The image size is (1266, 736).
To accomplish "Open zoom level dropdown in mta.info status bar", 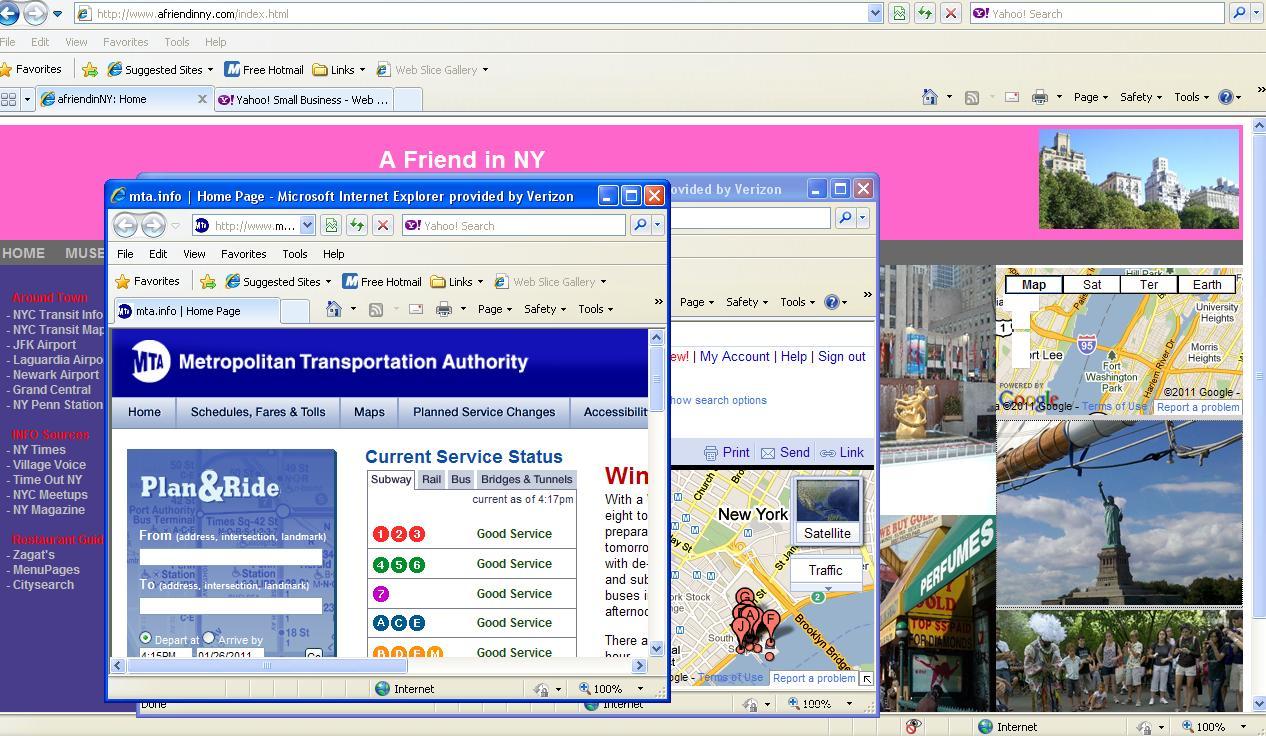I will click(640, 689).
